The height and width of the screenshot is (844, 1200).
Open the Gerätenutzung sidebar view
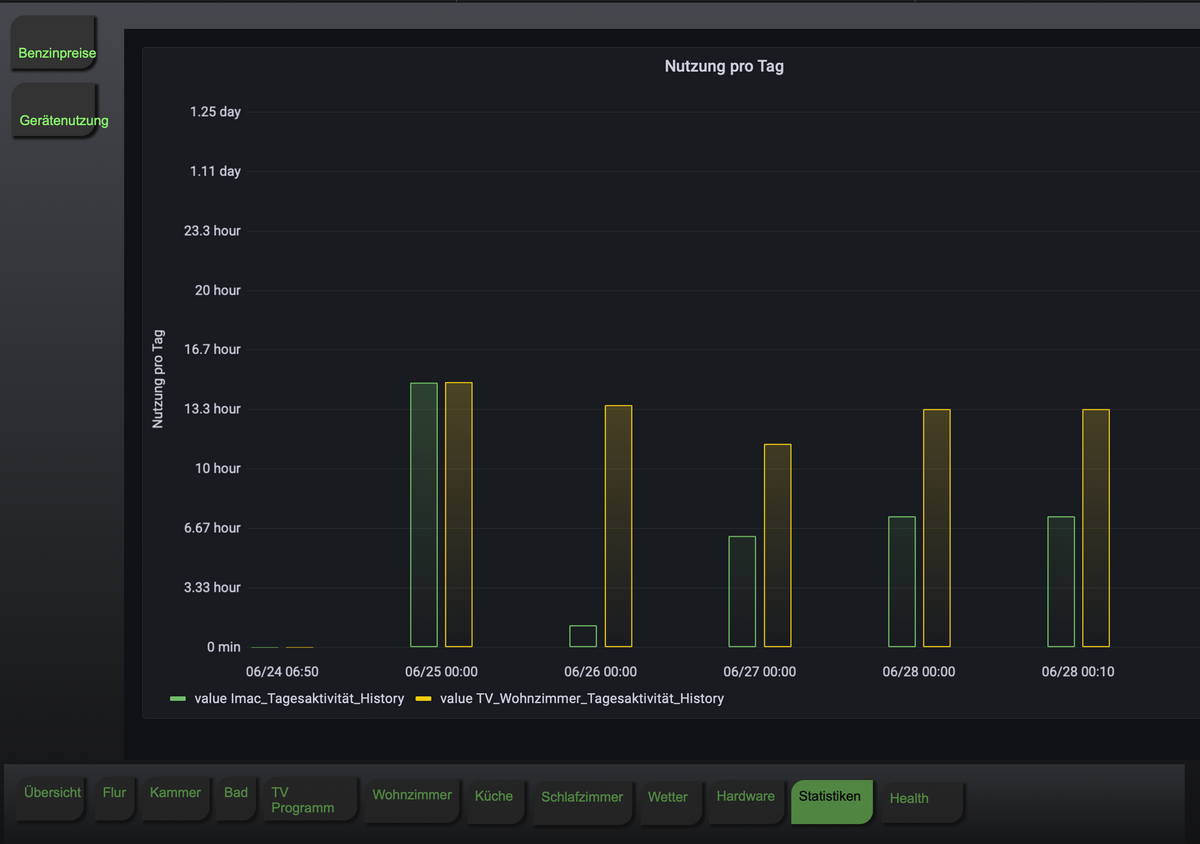[63, 120]
